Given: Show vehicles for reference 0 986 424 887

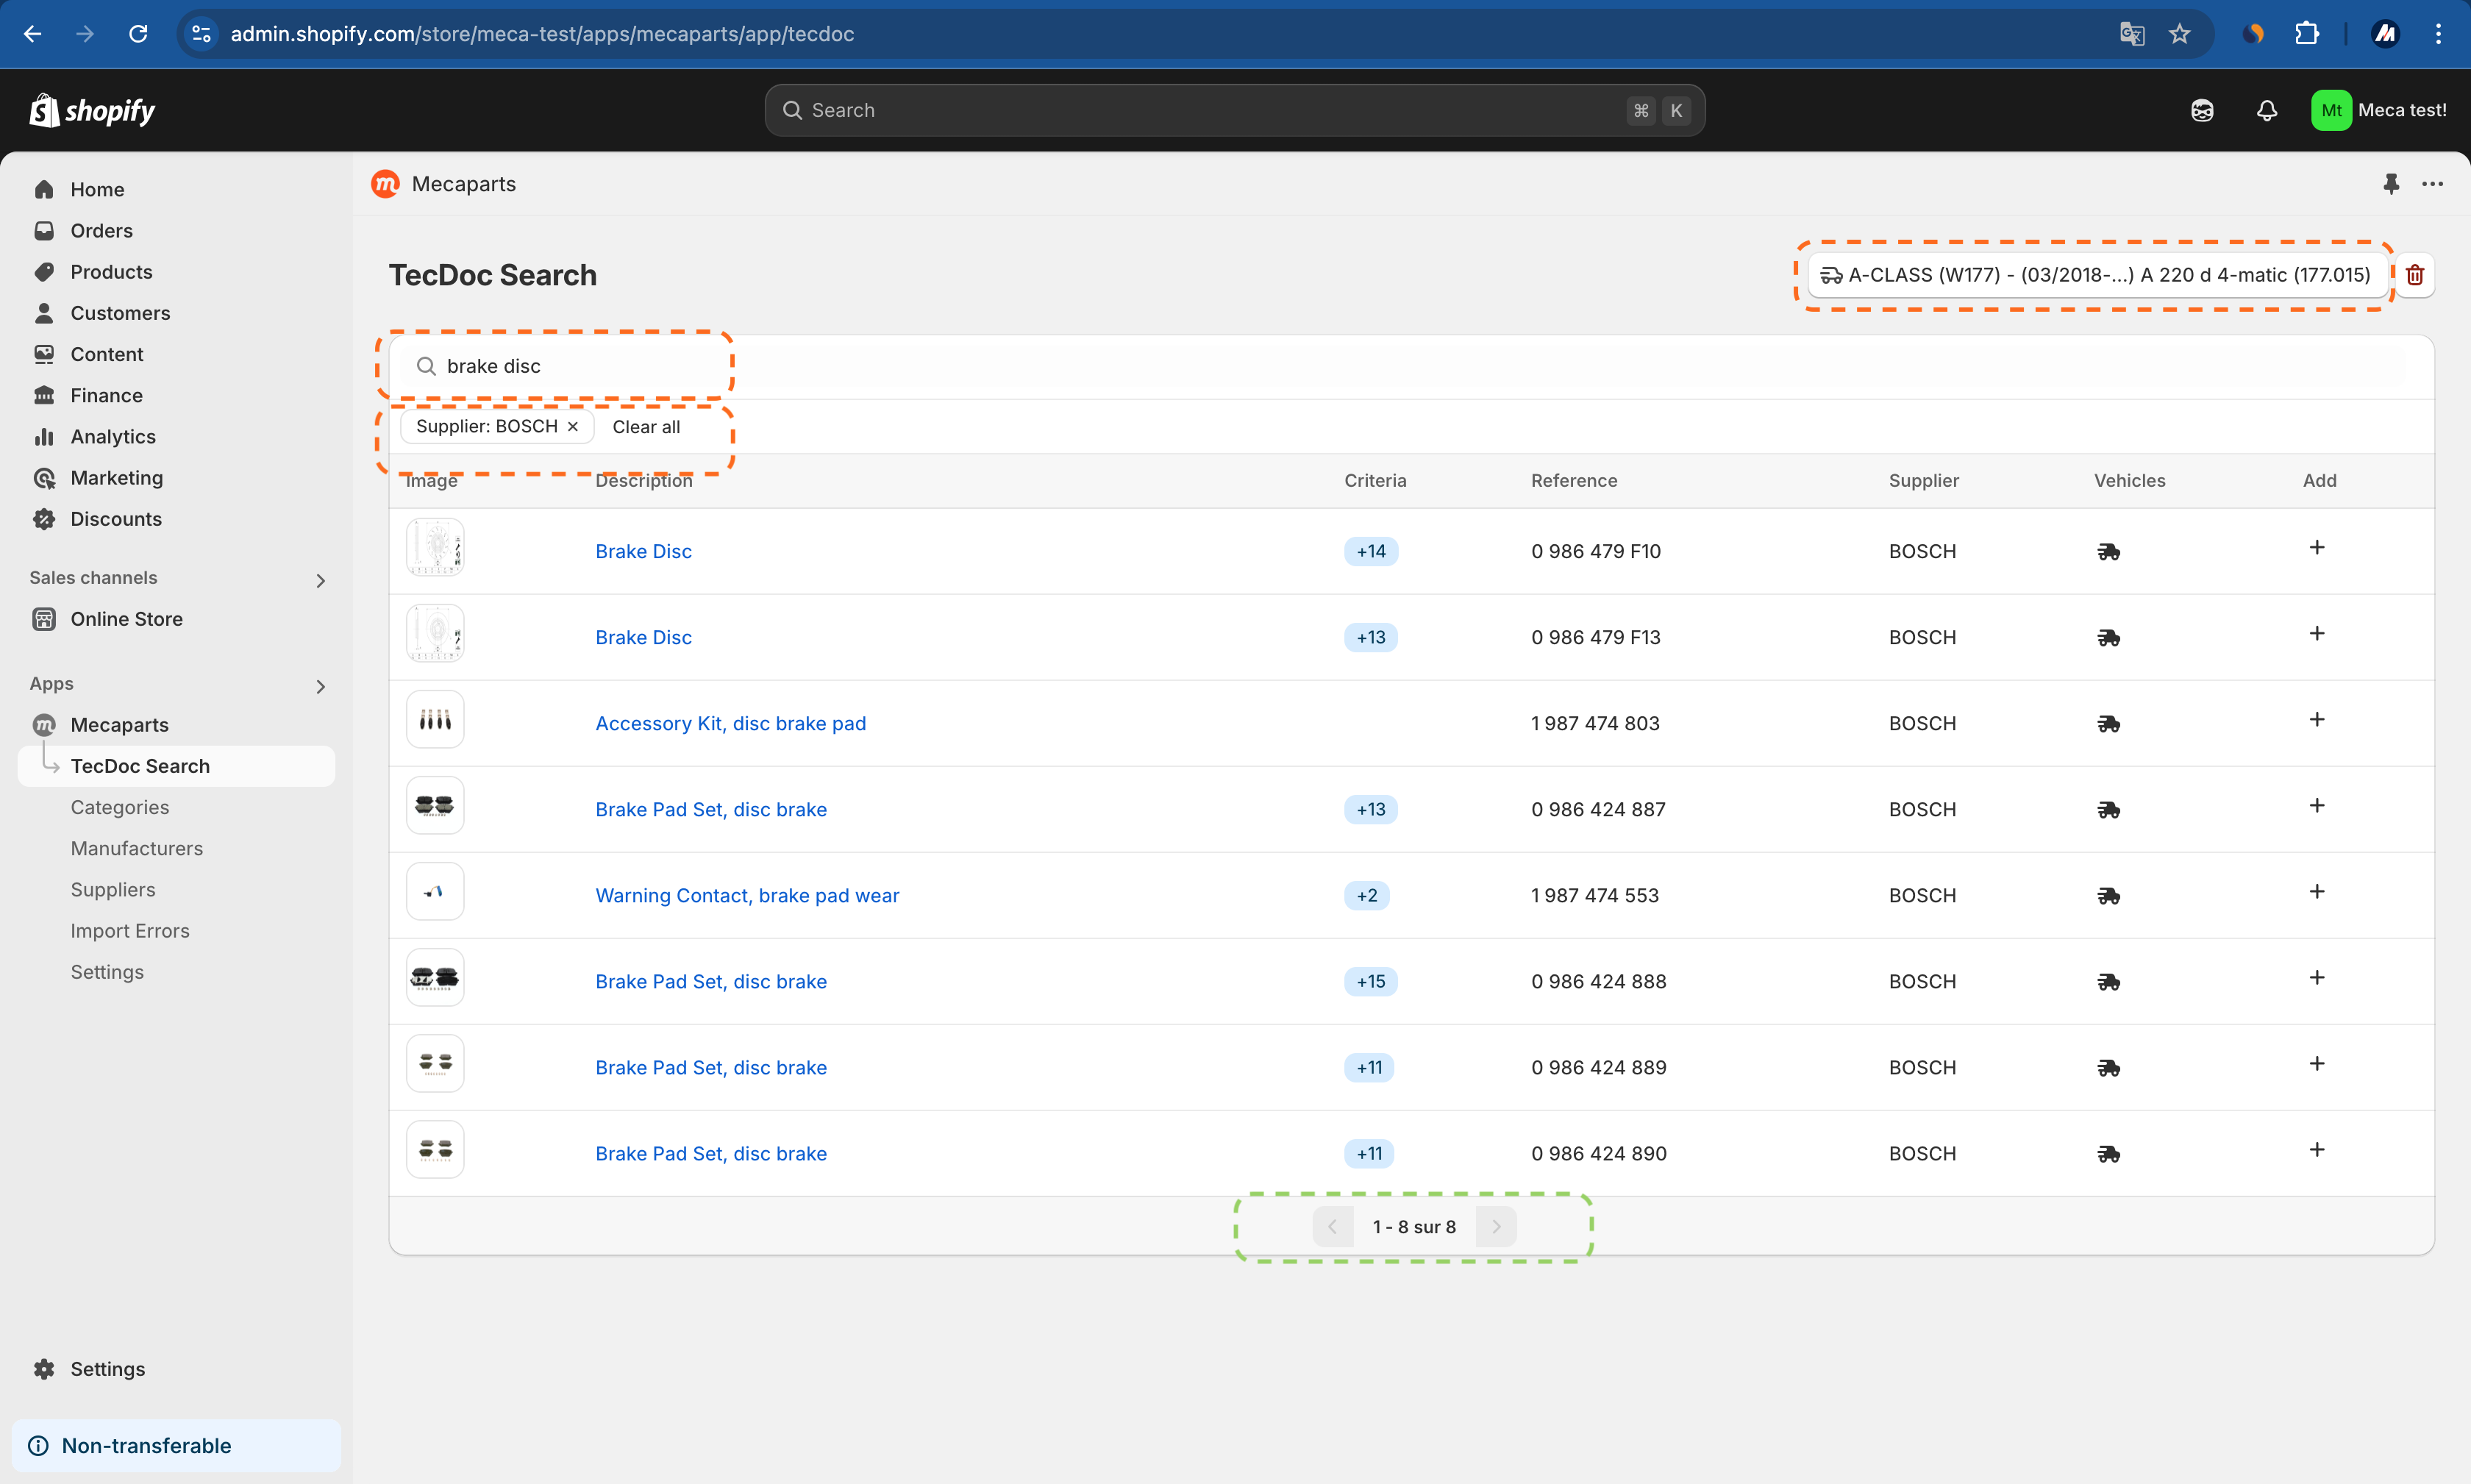Looking at the screenshot, I should coord(2109,809).
